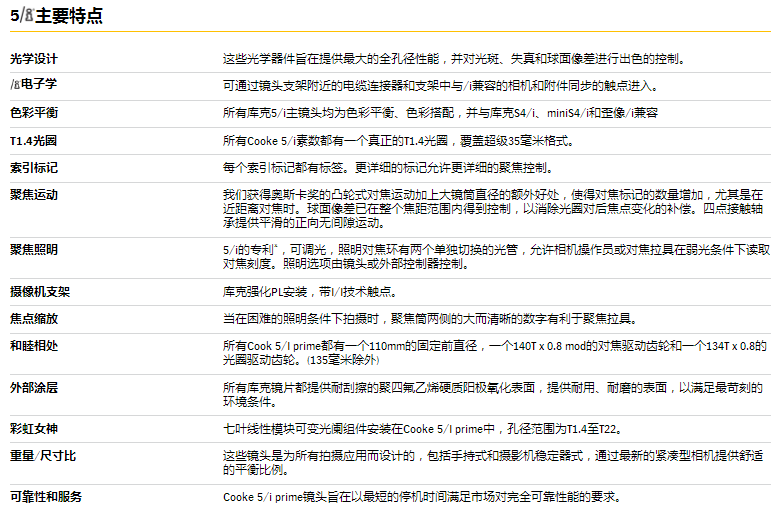777x507 pixels.
Task: Click the "可靠性和服务" row label
Action: tap(46, 496)
